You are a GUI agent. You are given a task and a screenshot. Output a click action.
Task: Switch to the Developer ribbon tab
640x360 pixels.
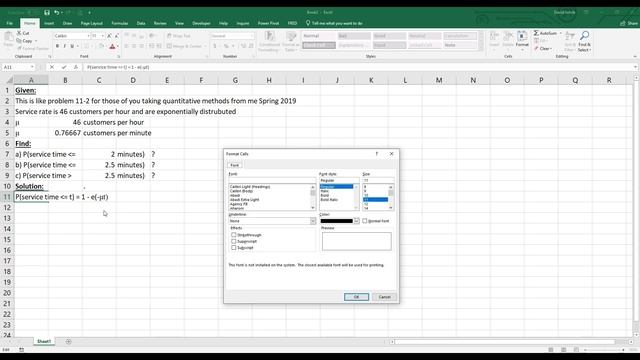tap(201, 23)
